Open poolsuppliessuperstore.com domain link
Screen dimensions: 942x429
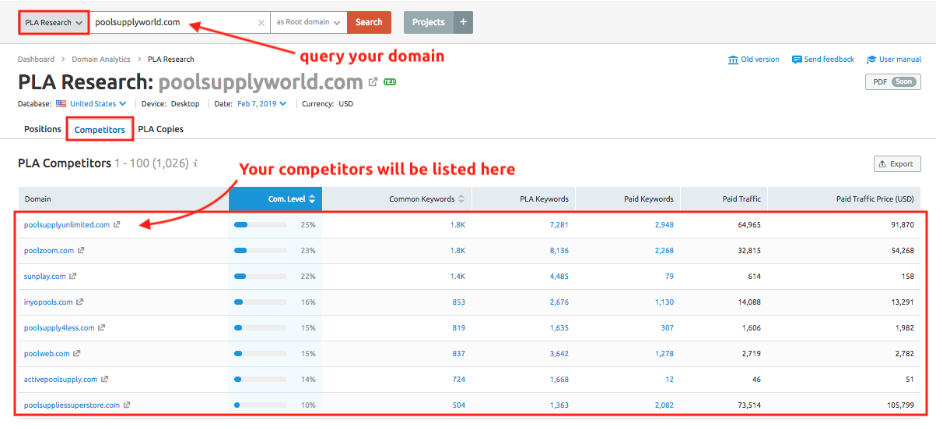[71, 406]
